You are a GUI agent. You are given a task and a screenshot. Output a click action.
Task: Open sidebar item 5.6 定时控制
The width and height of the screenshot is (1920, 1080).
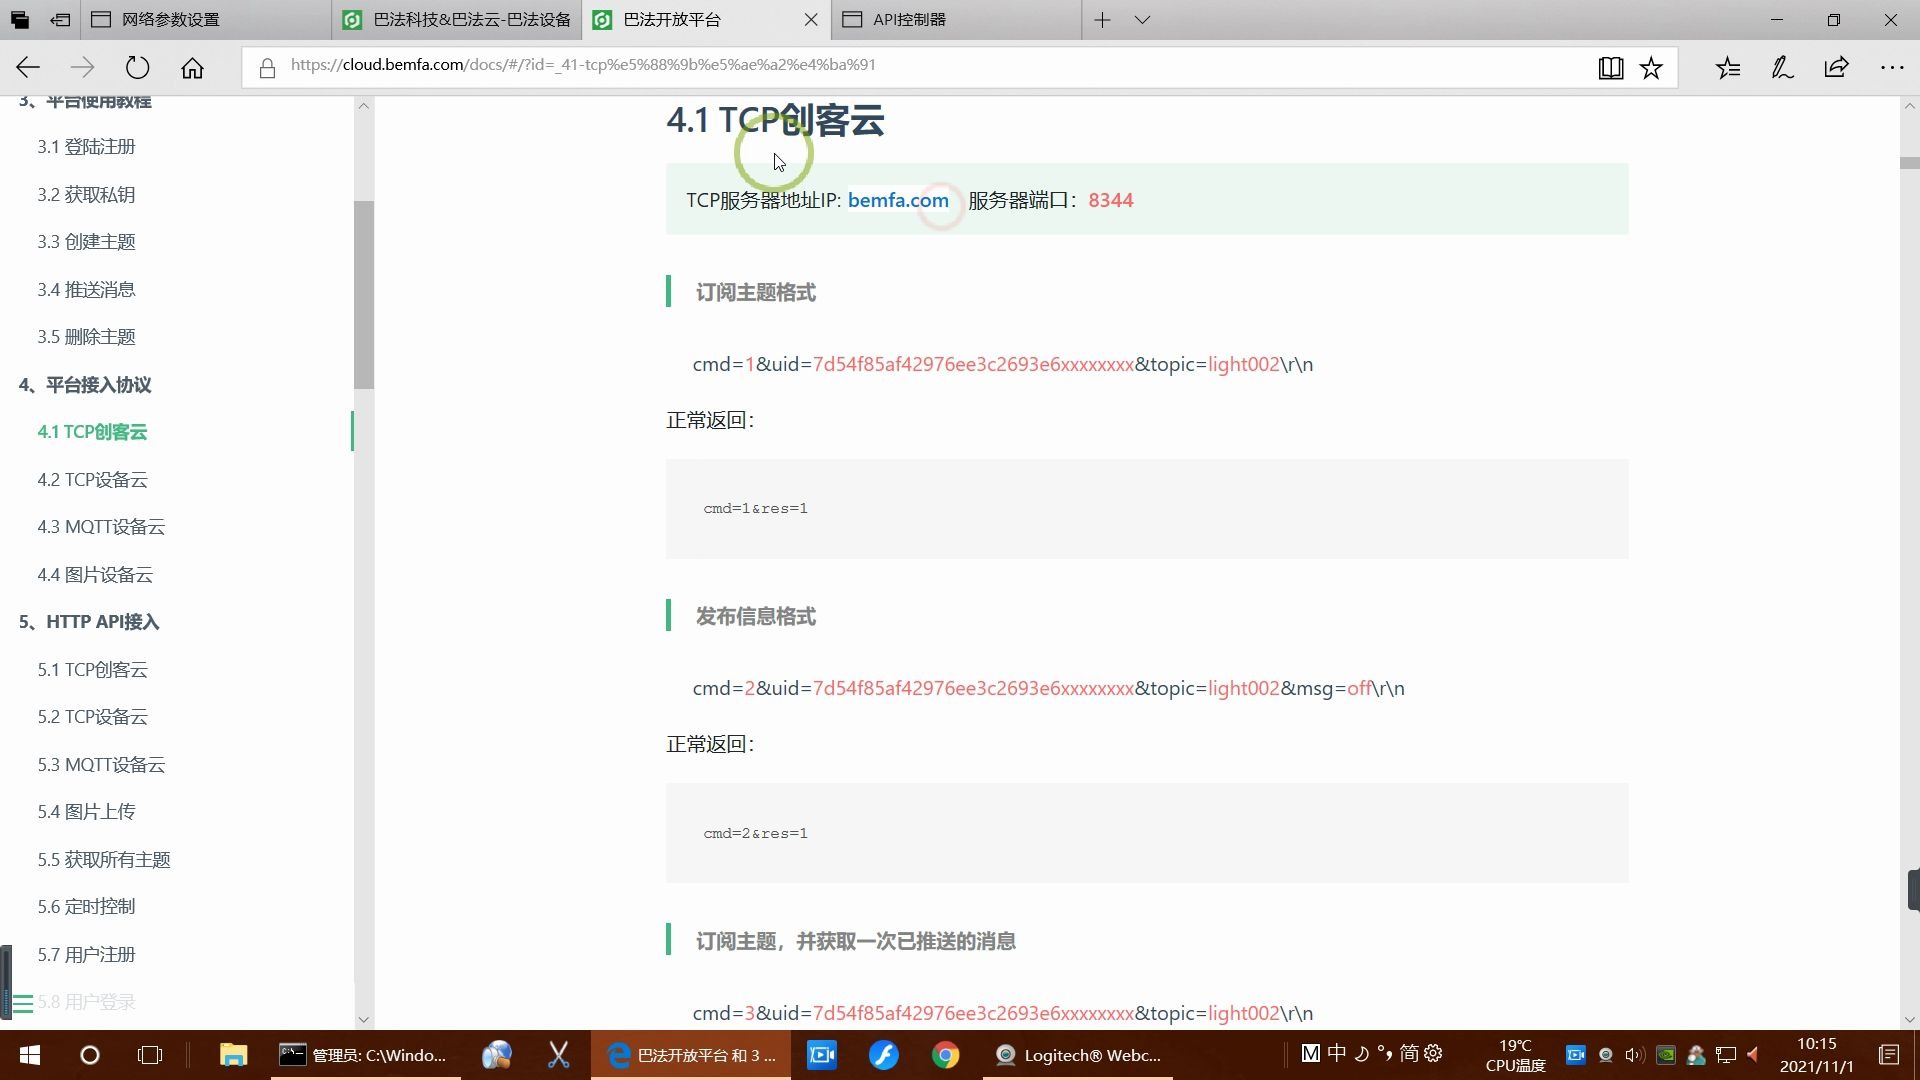86,907
